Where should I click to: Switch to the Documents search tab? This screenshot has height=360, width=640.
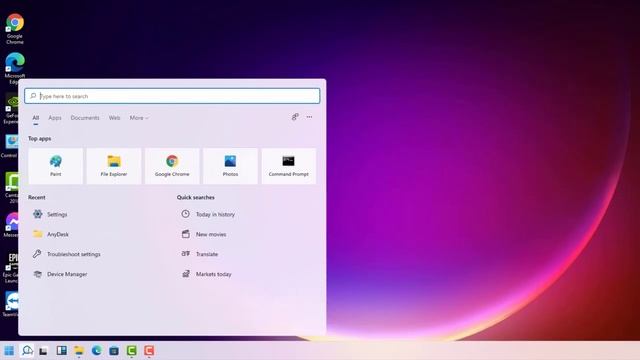click(85, 118)
